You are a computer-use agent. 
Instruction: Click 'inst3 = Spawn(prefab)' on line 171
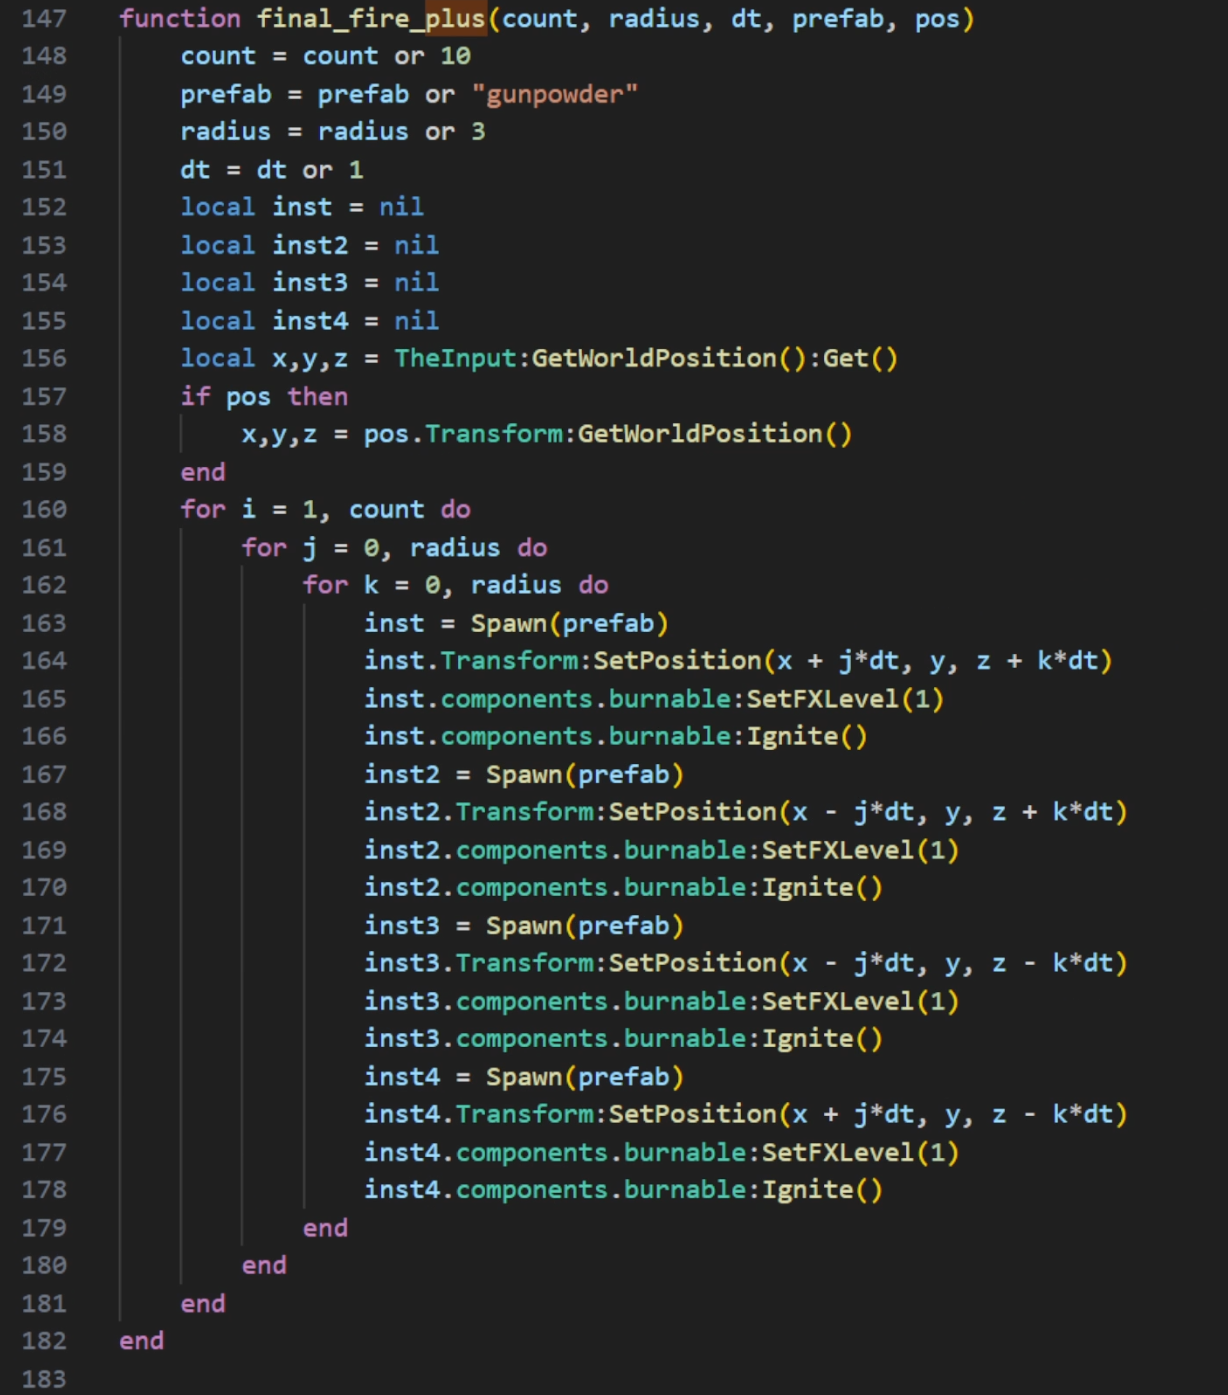tap(524, 926)
